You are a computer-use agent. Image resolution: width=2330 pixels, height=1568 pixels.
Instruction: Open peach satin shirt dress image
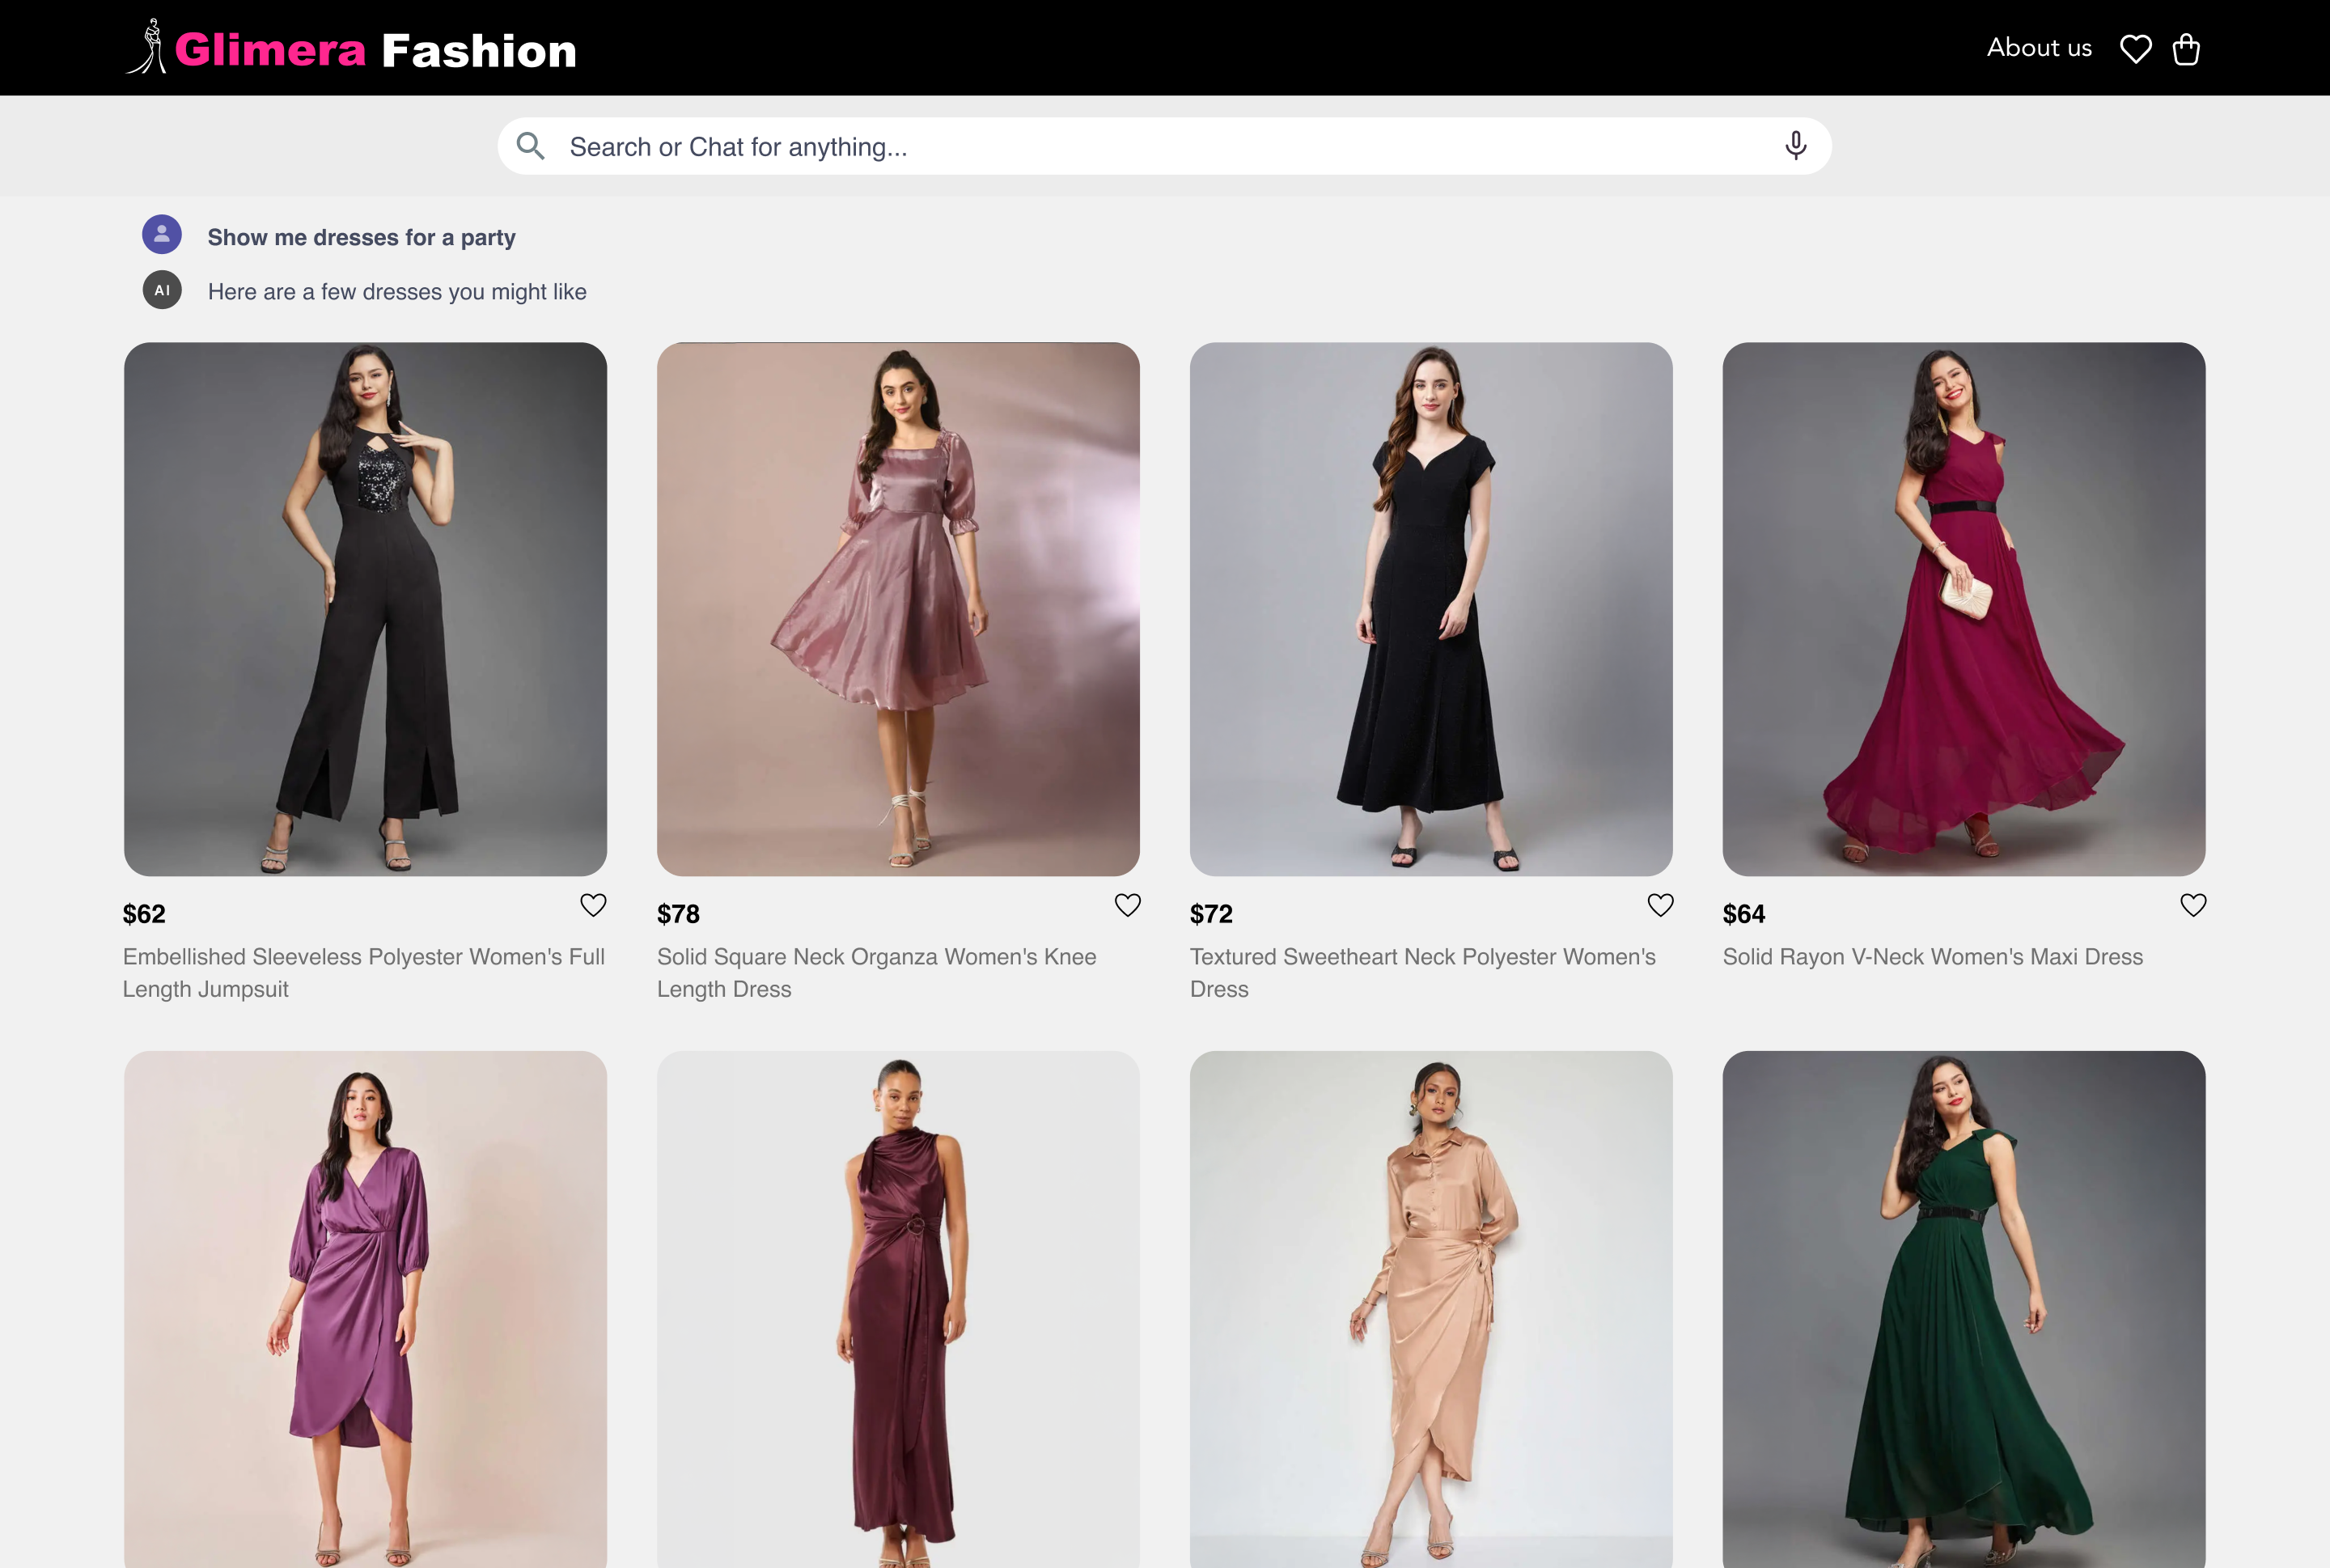click(x=1431, y=1309)
